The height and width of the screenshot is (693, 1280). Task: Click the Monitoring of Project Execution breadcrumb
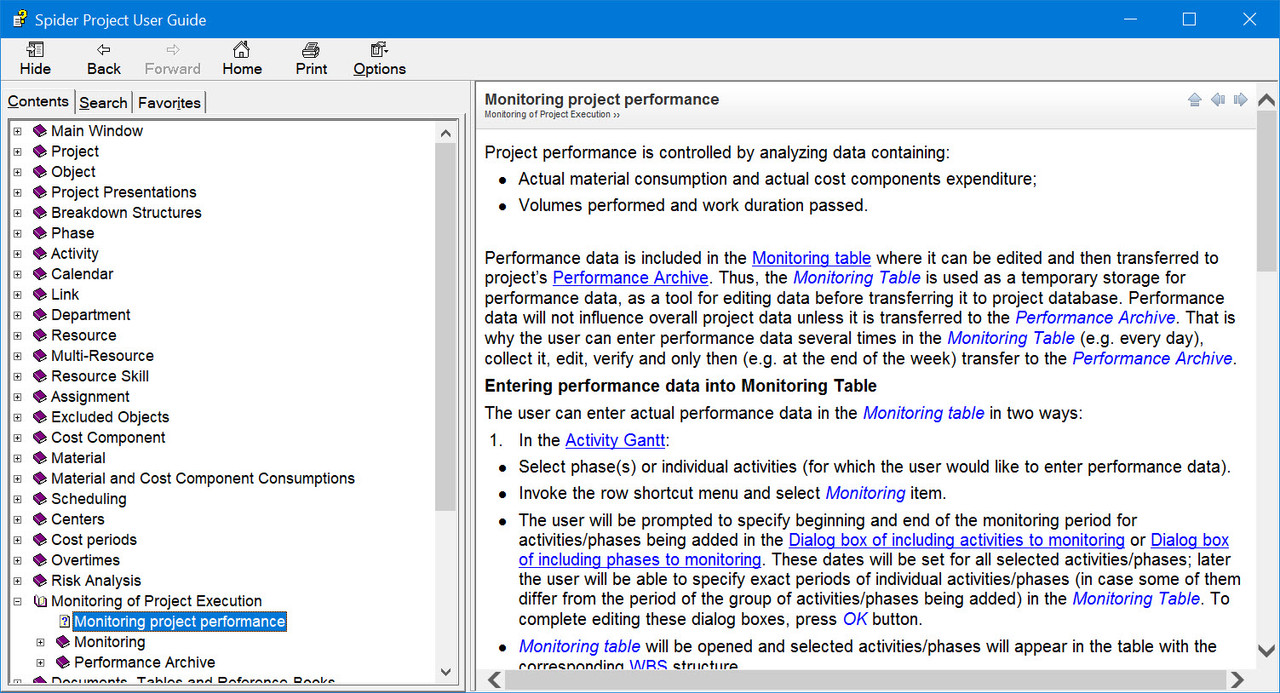[x=548, y=115]
